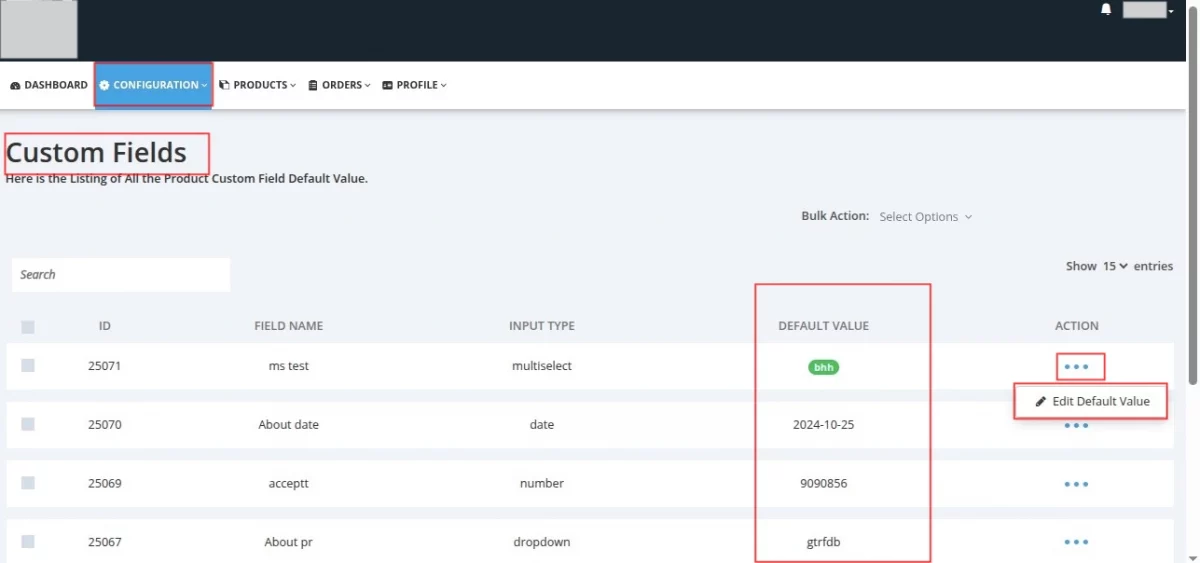1200x563 pixels.
Task: Click the multiselect input type cell
Action: pyautogui.click(x=542, y=366)
